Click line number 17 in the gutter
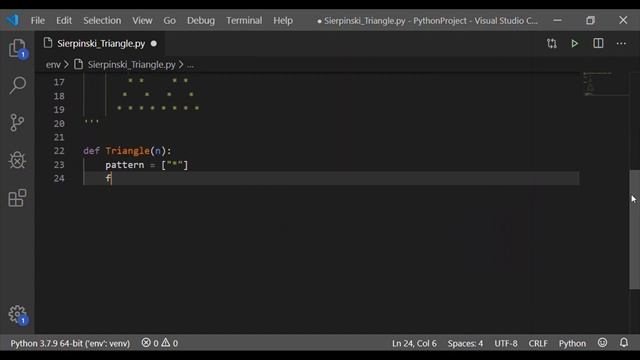 59,82
